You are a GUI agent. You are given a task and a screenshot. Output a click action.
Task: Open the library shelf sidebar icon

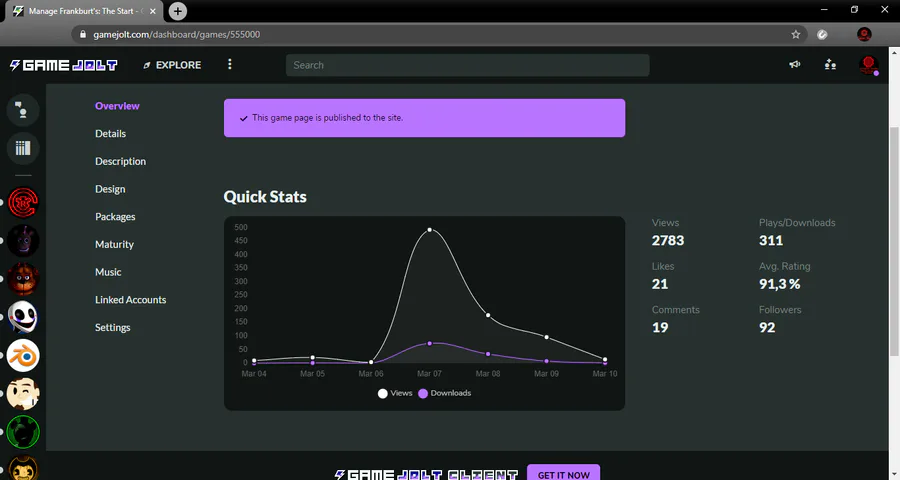tap(23, 148)
